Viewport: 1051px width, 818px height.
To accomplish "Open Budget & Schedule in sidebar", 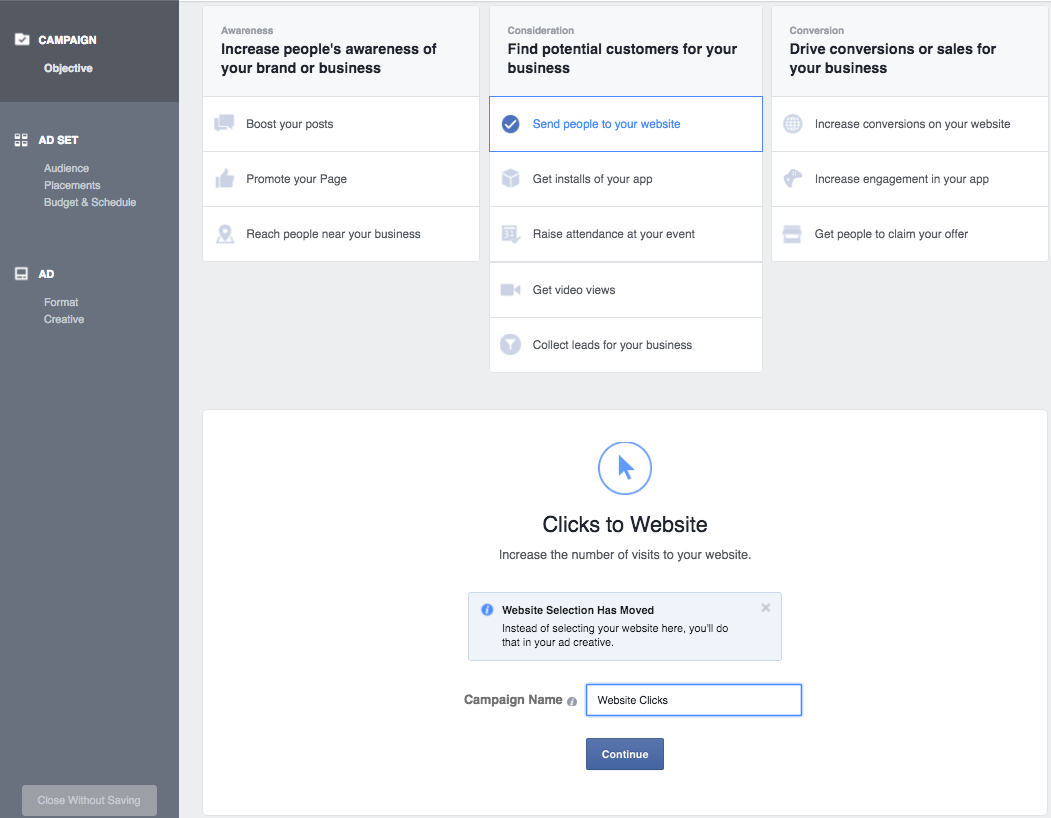I will click(x=90, y=202).
